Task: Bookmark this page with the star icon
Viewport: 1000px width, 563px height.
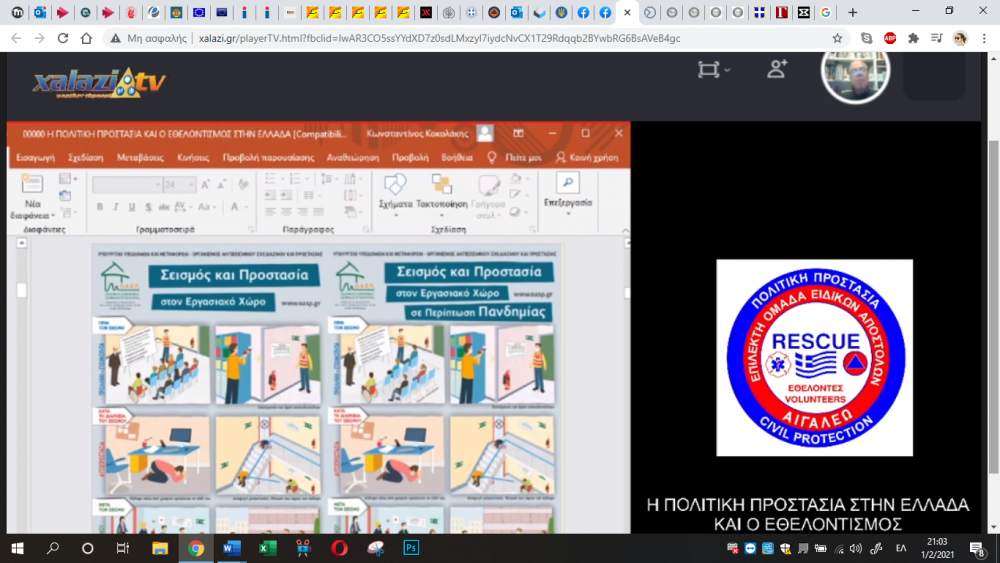Action: [837, 38]
